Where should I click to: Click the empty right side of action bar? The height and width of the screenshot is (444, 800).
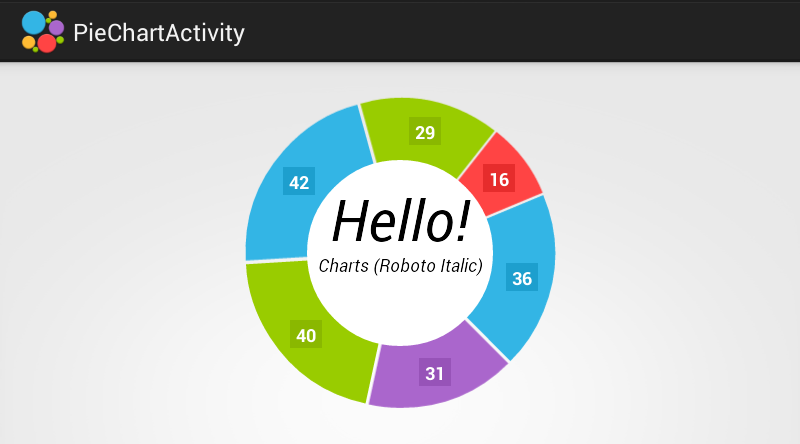tap(600, 32)
